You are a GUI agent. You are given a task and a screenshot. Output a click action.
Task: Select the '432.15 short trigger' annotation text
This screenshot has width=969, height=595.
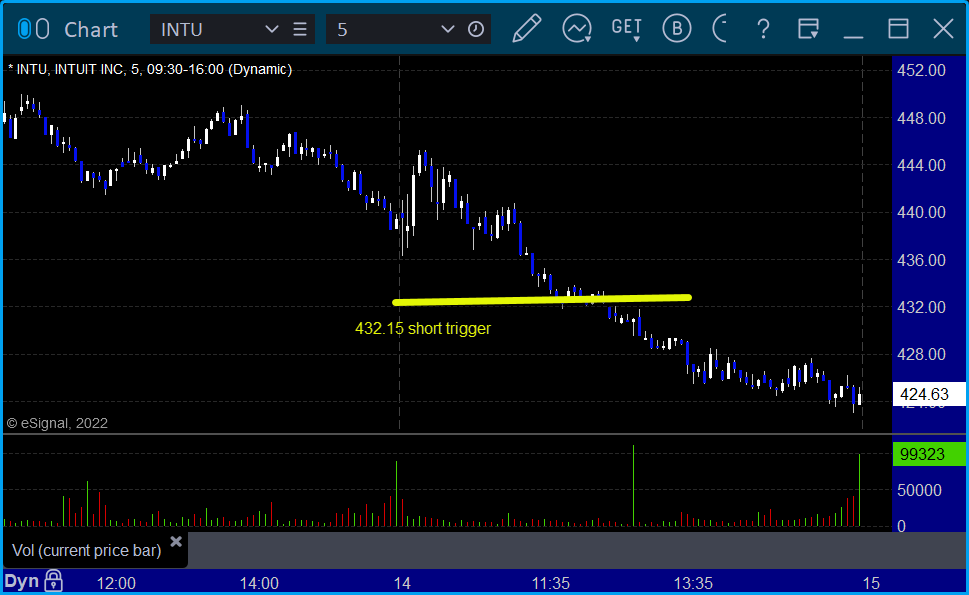[423, 328]
